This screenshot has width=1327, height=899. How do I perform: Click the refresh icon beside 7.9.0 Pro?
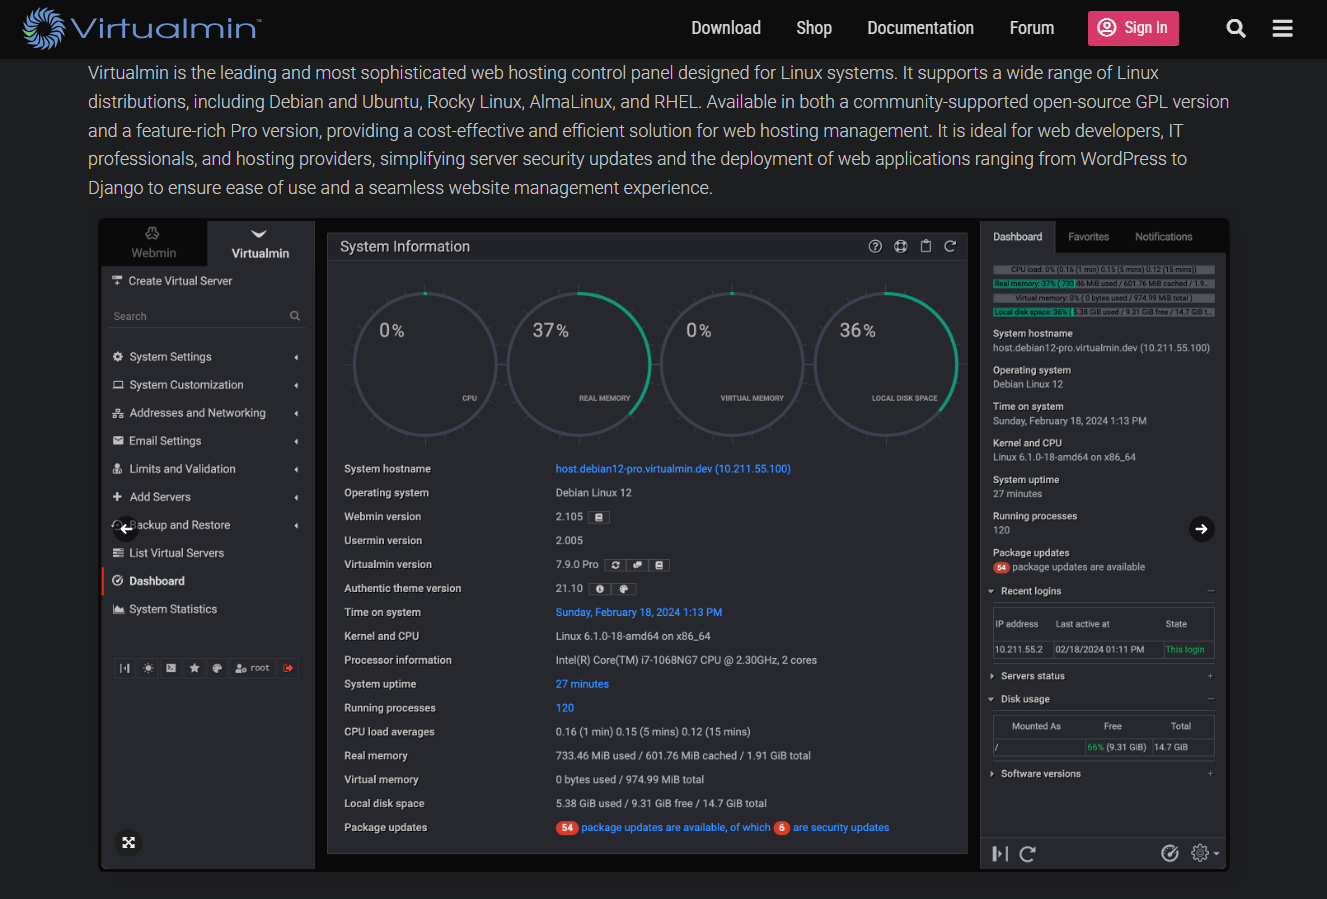point(616,565)
